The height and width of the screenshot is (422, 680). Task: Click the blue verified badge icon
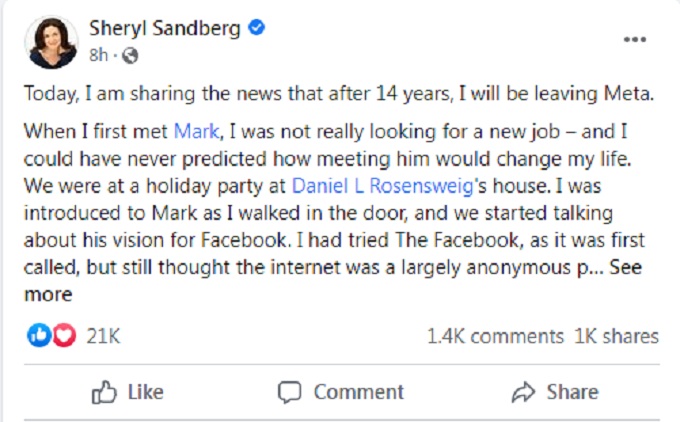point(256,28)
